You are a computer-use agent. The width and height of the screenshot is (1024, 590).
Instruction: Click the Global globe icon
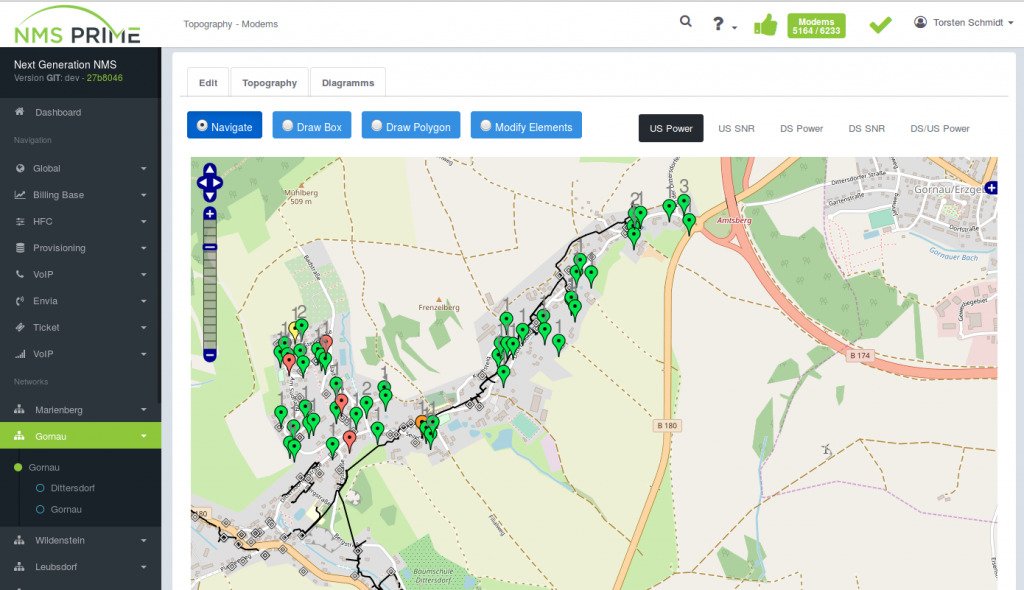pyautogui.click(x=20, y=168)
